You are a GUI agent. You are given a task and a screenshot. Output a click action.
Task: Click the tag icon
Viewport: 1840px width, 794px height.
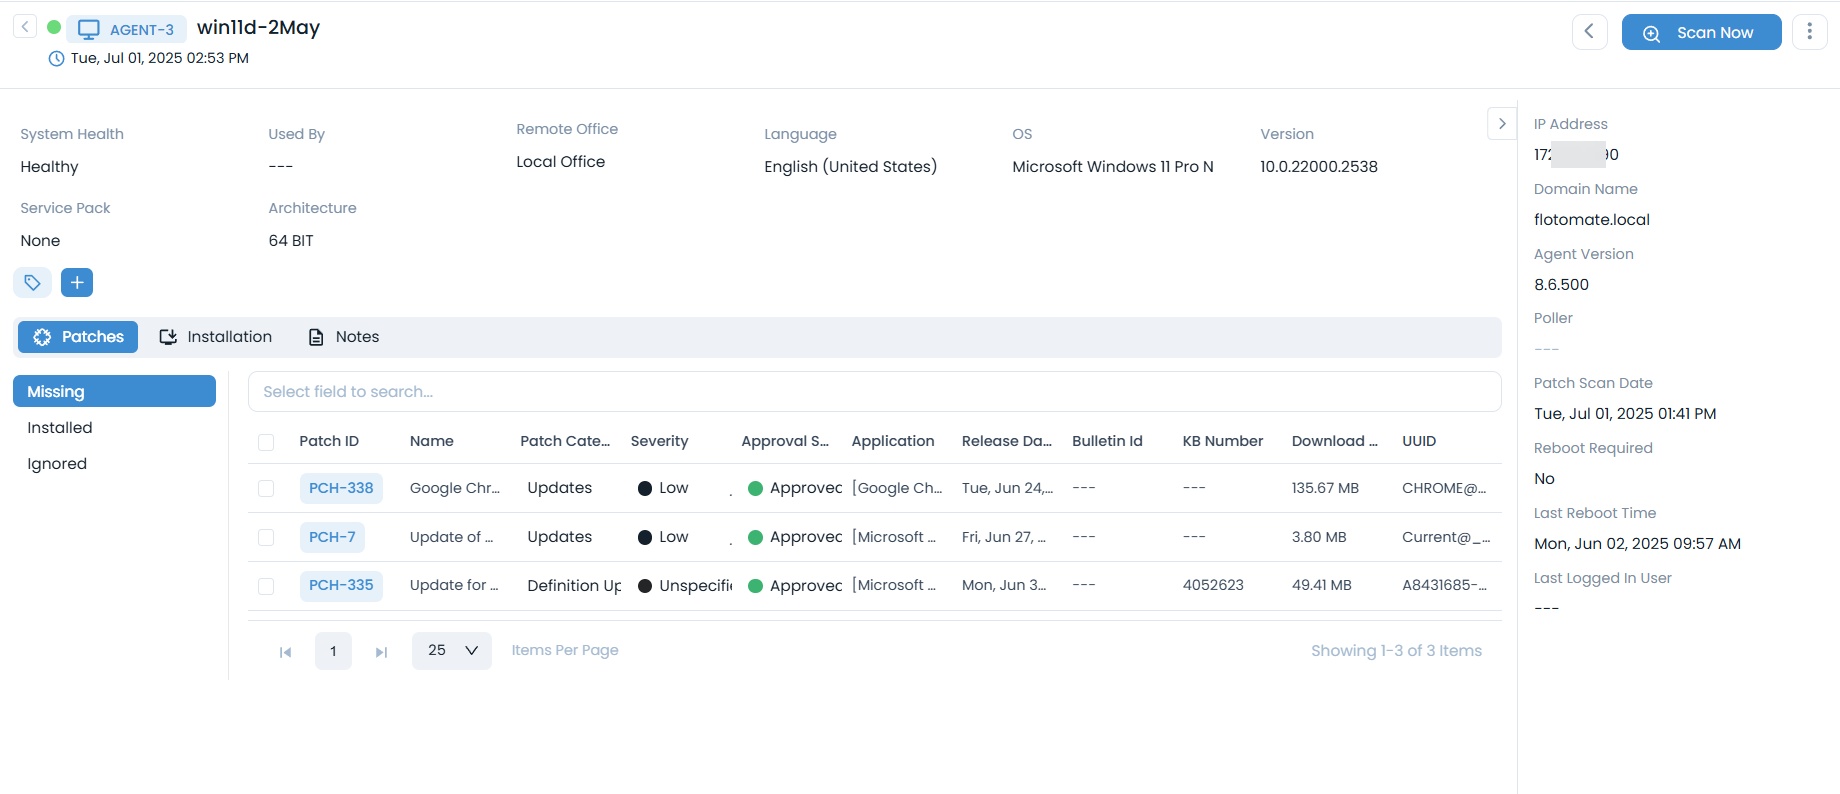pos(32,283)
